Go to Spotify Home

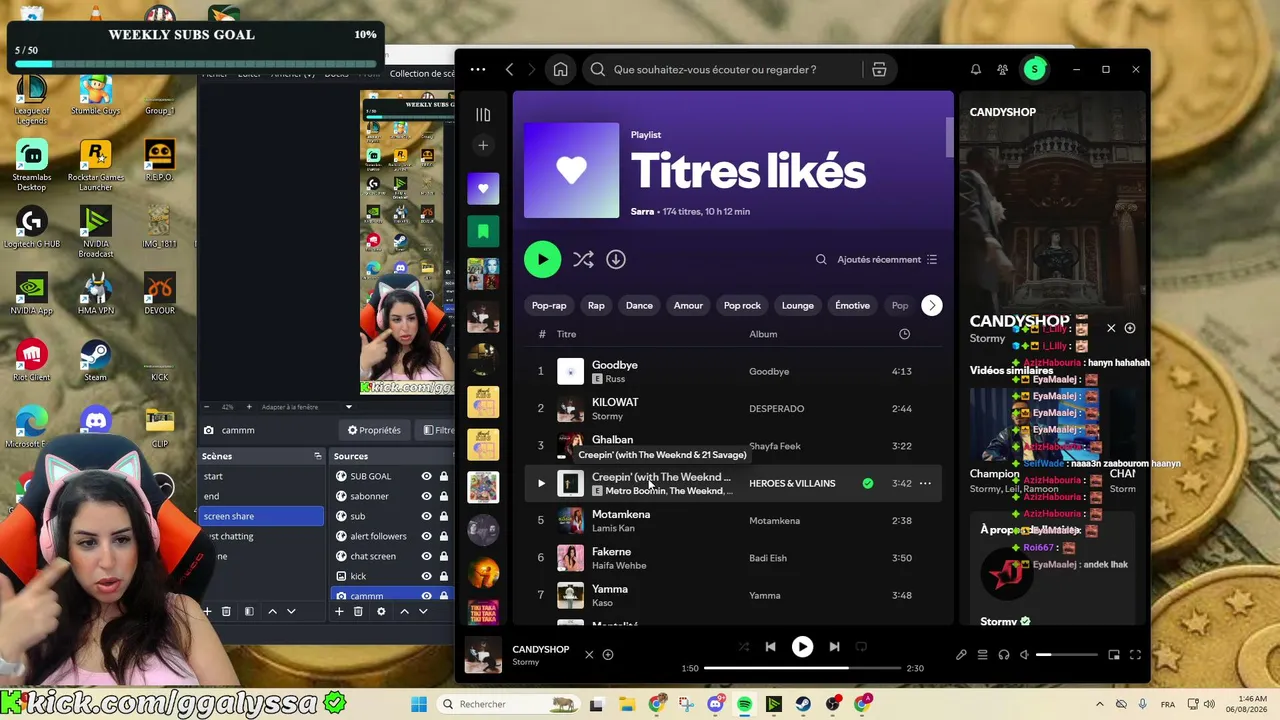pos(560,70)
